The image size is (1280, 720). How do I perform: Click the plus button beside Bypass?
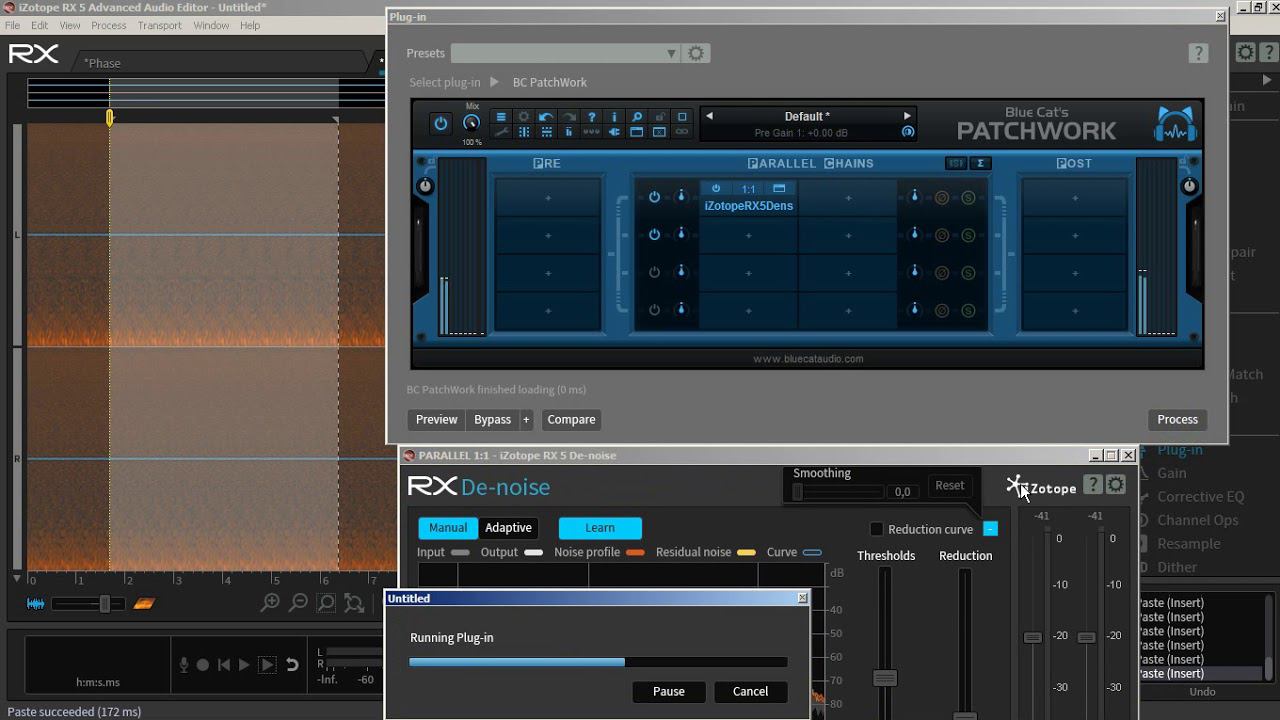pos(526,419)
